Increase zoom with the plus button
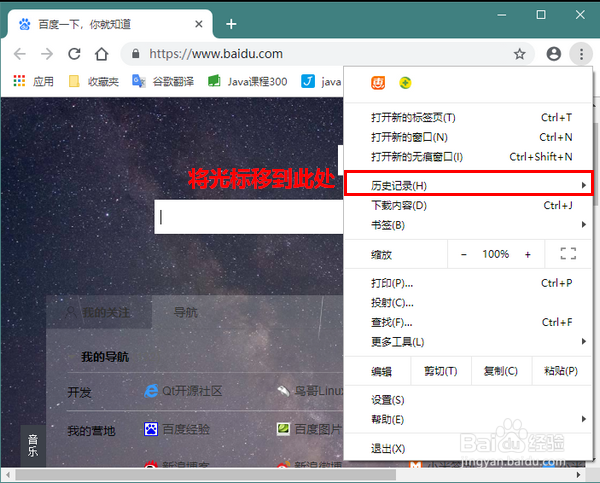 pos(528,254)
